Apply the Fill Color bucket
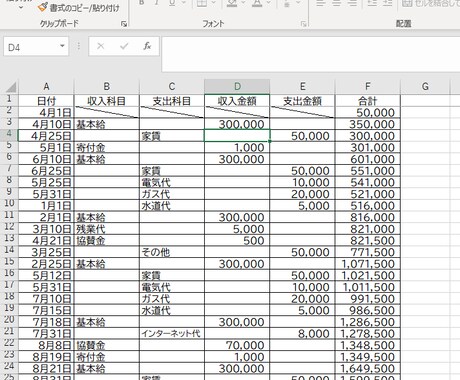460x380 pixels. [x=232, y=3]
